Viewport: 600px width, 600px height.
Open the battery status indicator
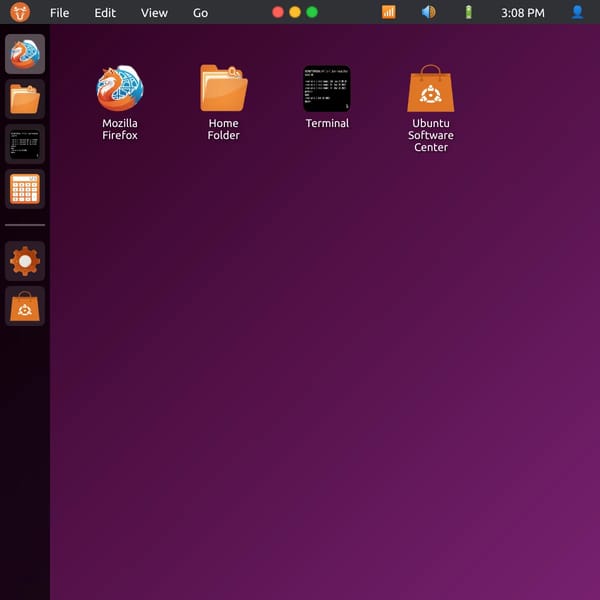pyautogui.click(x=468, y=12)
